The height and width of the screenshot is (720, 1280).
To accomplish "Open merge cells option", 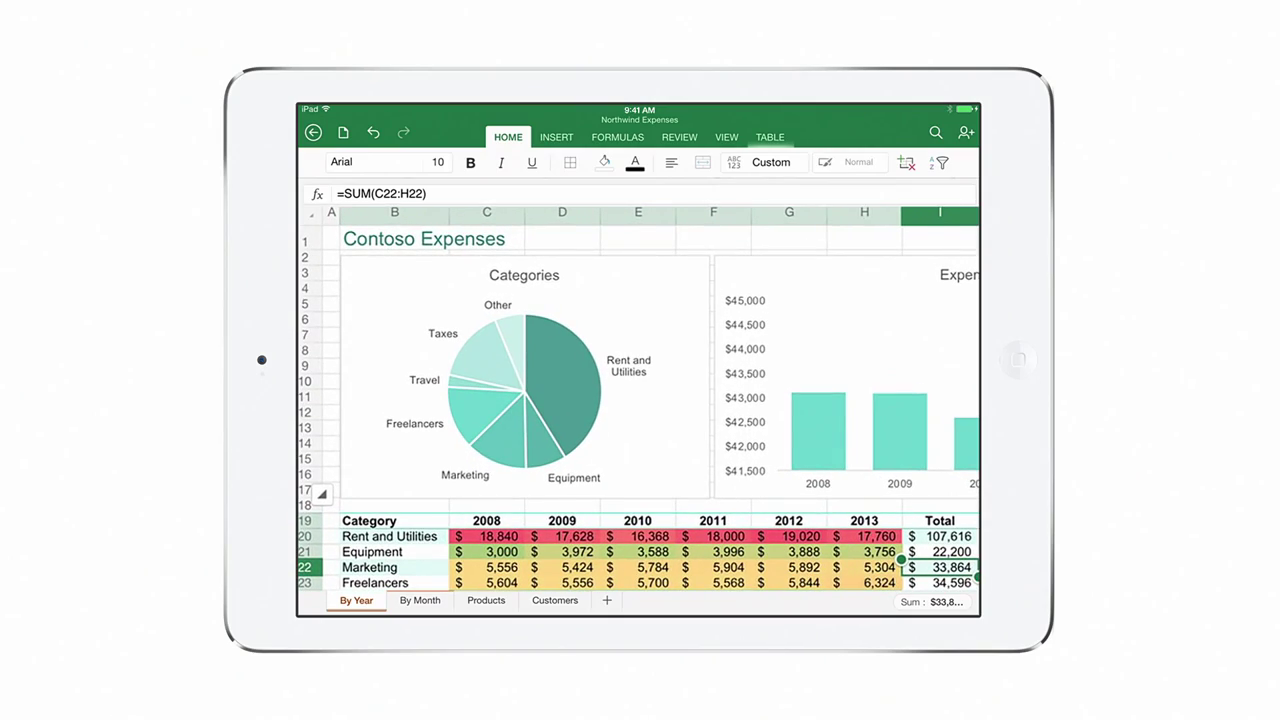I will [x=703, y=163].
